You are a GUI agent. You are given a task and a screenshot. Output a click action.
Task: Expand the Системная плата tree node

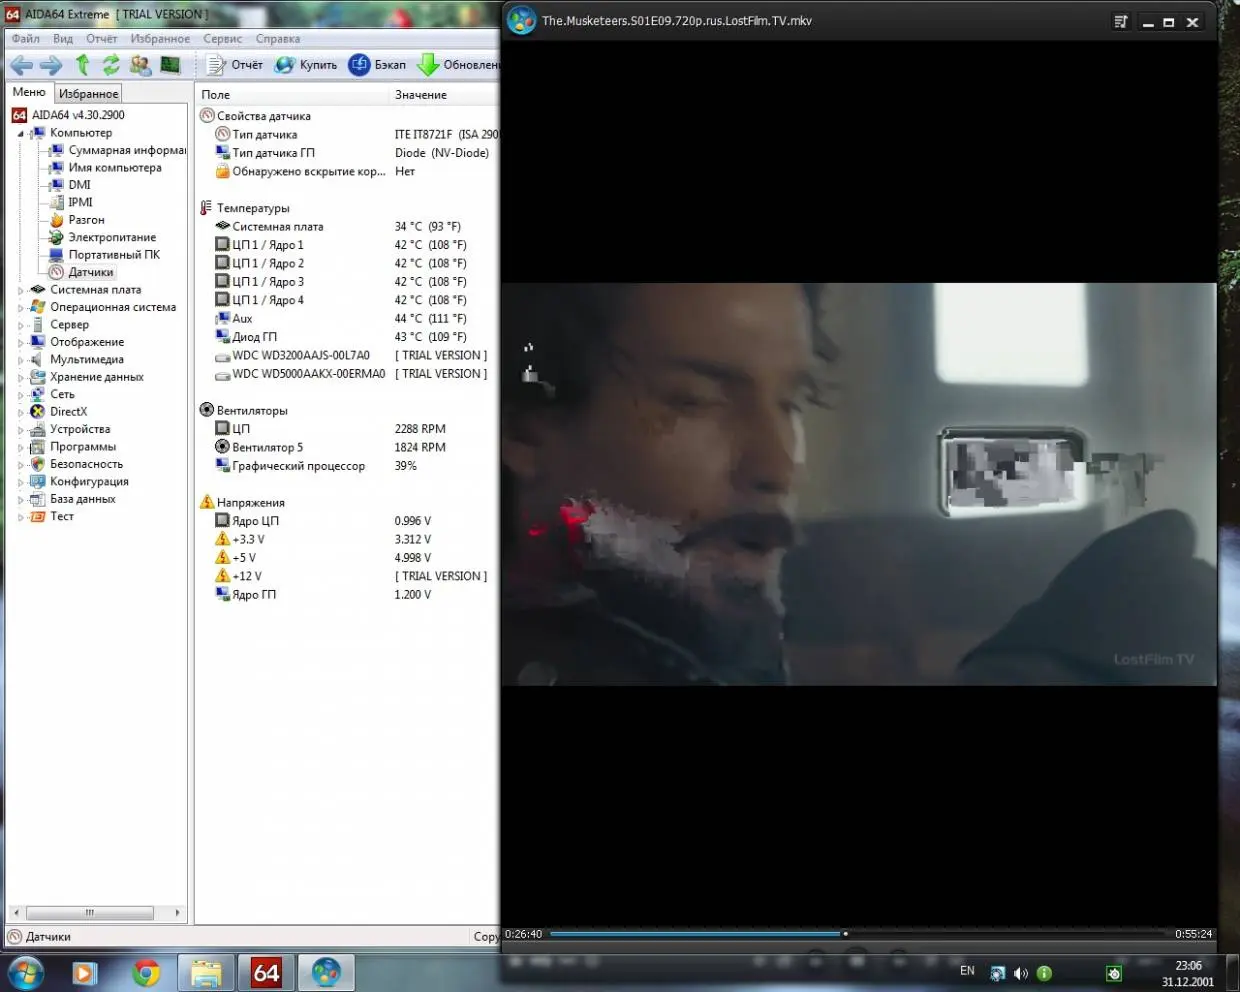pos(21,290)
